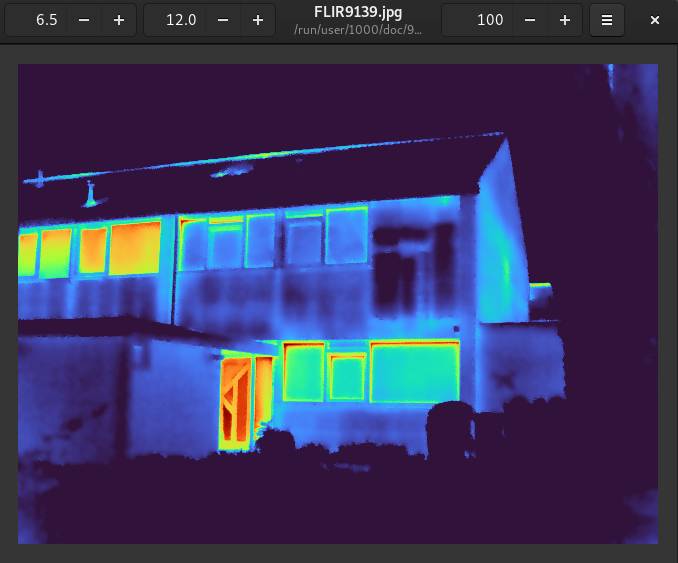678x563 pixels.
Task: Decrease the 12.0 value with minus button
Action: click(x=223, y=20)
